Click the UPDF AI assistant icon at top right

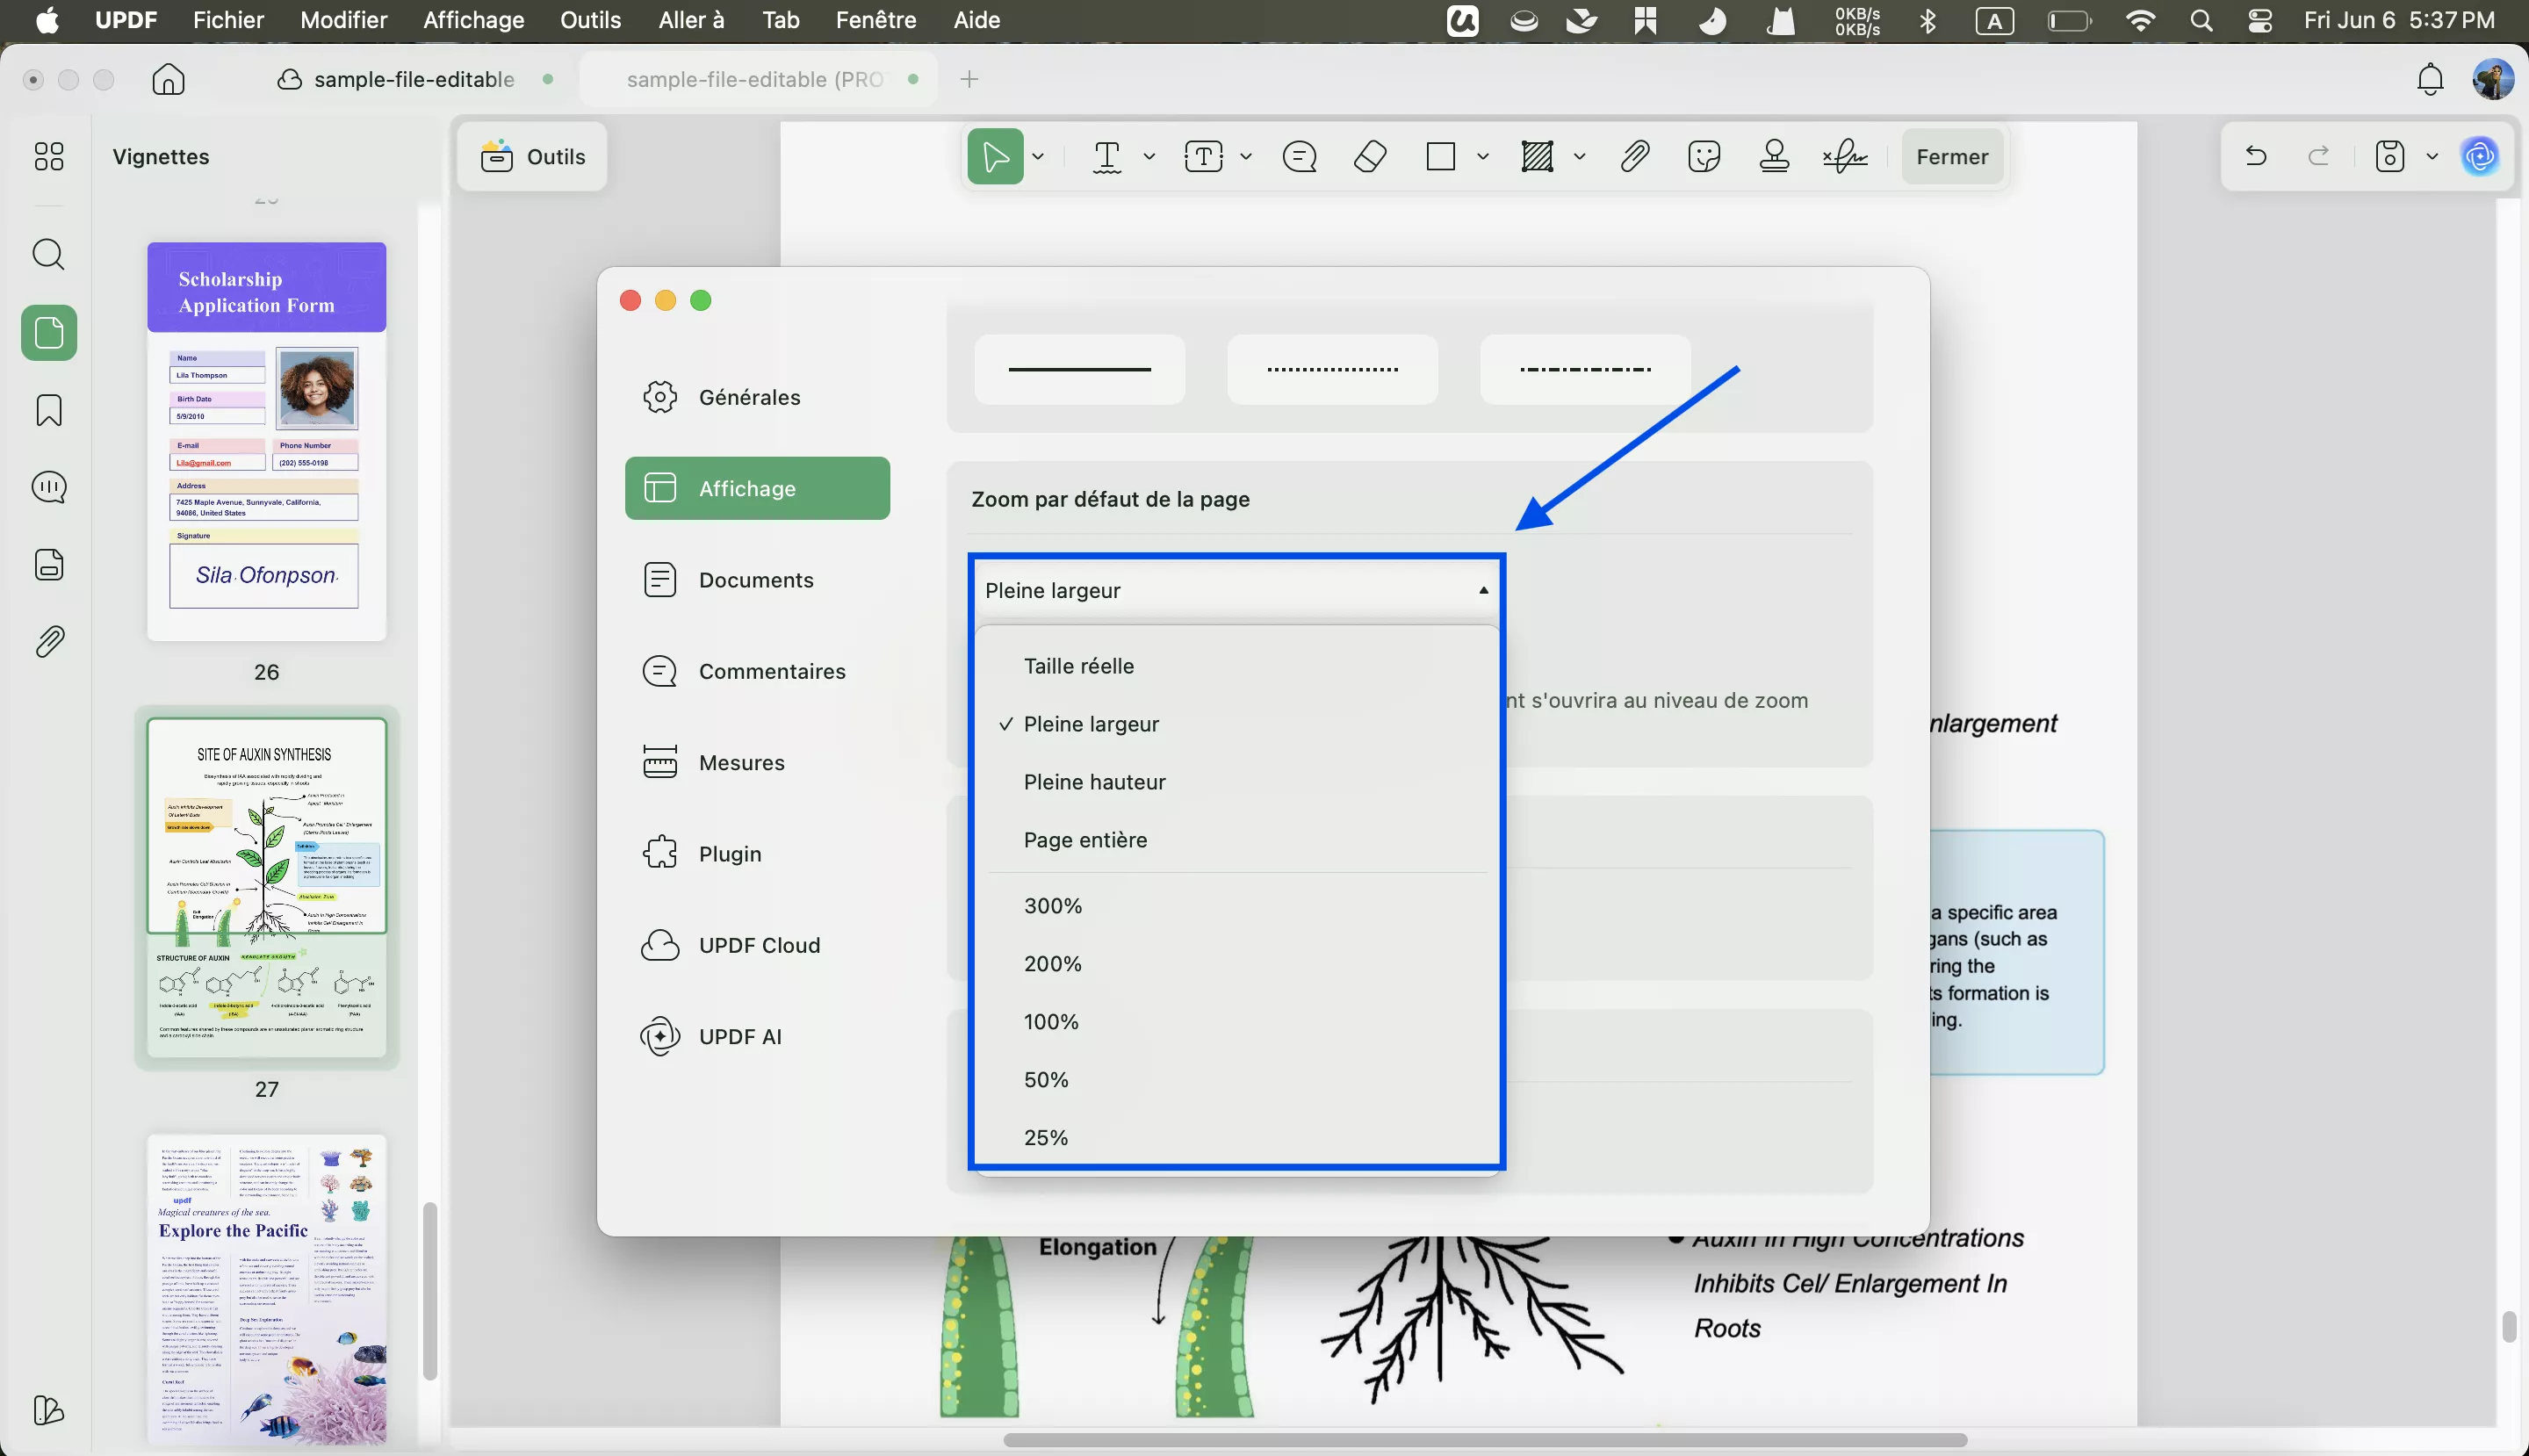(x=2480, y=157)
